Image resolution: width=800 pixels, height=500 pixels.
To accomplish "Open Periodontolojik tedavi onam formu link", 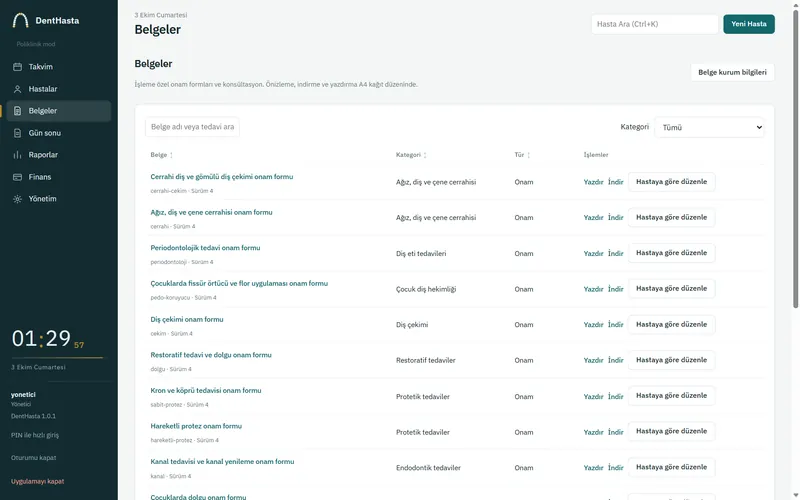I will pos(205,248).
